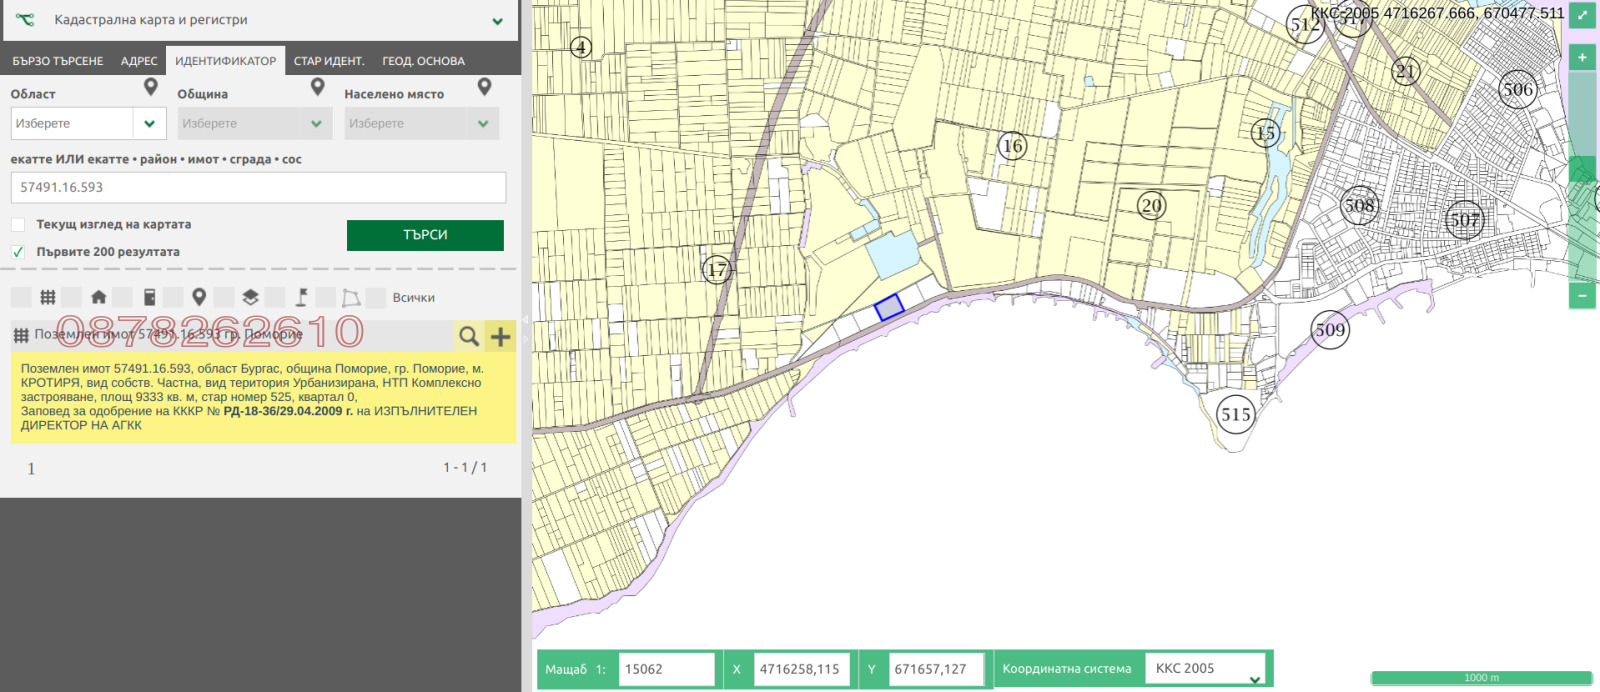Click the flag icon in result filters
1600x692 pixels.
point(301,297)
